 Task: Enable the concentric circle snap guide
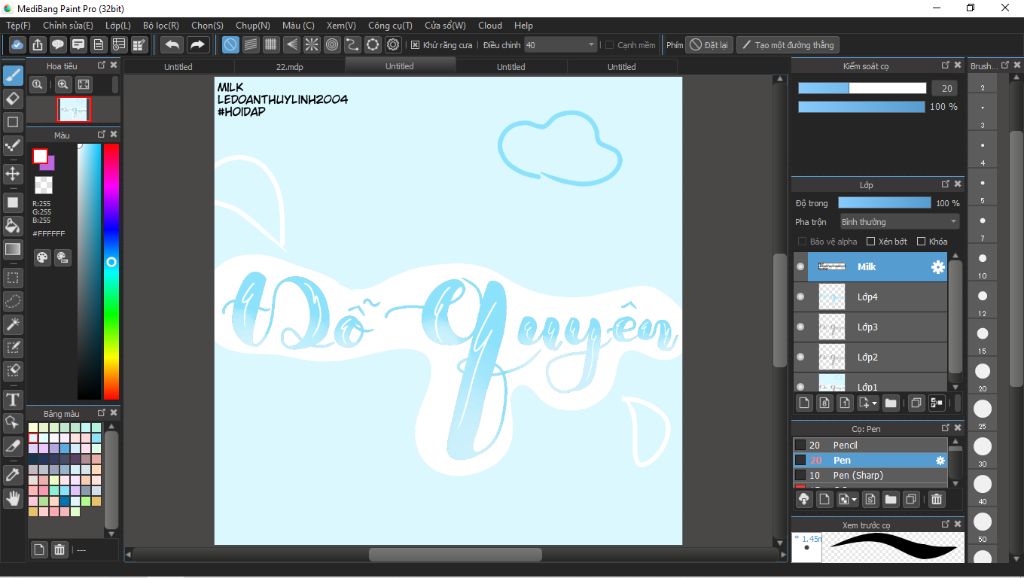[x=332, y=44]
